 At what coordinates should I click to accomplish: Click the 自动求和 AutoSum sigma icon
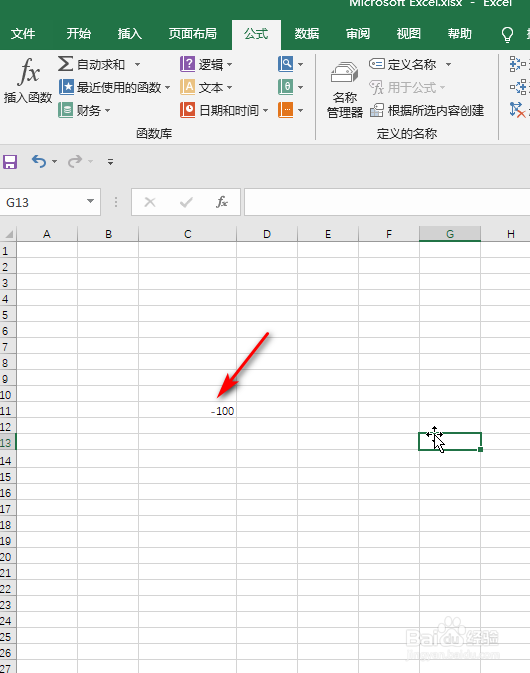click(65, 64)
